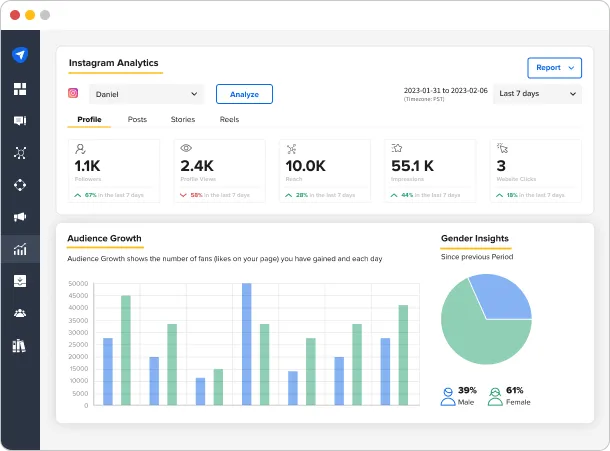Viewport: 610px width, 451px height.
Task: Open the dashboard grid icon in sidebar
Action: [x=20, y=89]
